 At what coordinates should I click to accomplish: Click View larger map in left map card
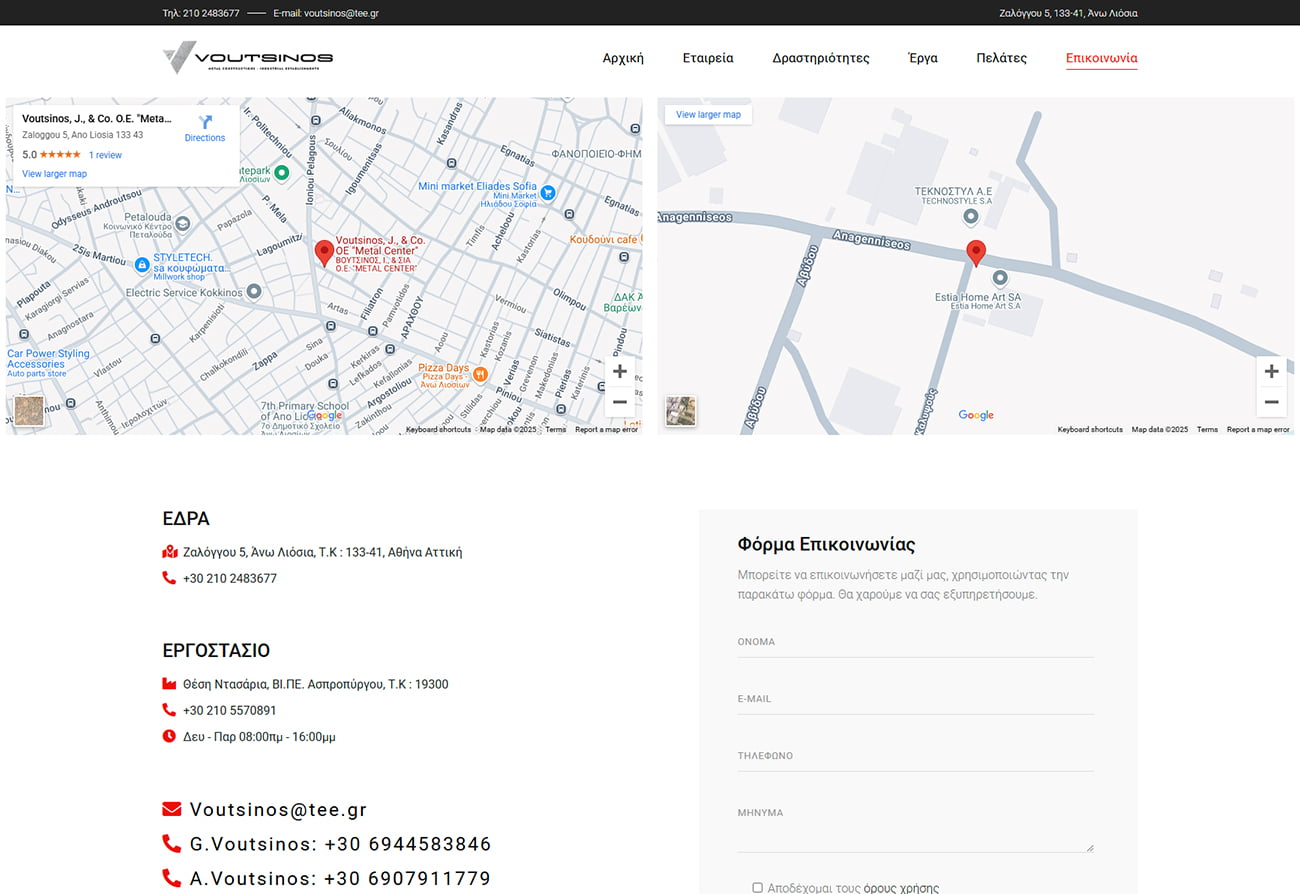54,174
